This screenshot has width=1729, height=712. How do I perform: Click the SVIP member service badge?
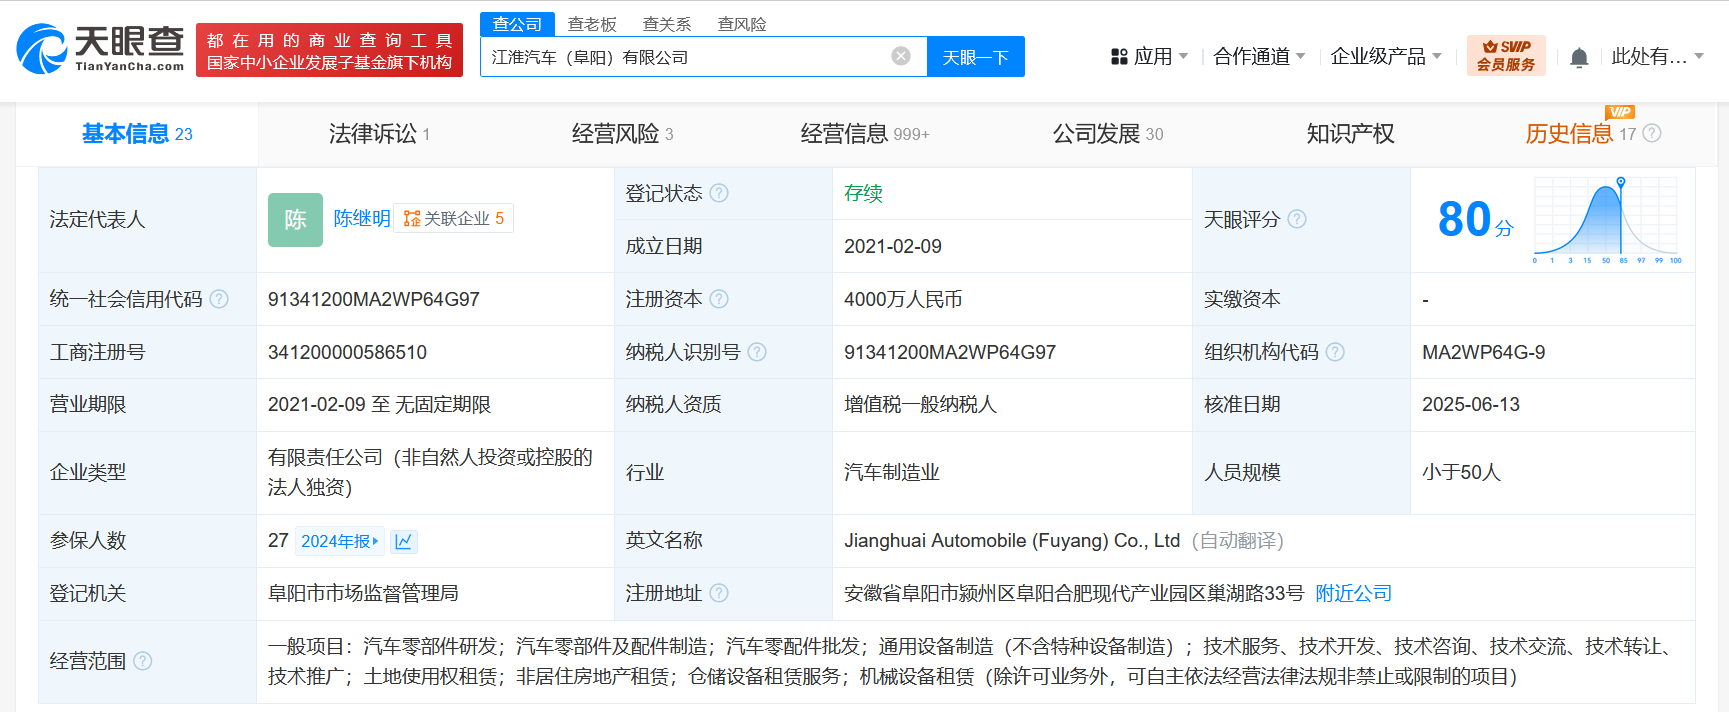[1506, 55]
